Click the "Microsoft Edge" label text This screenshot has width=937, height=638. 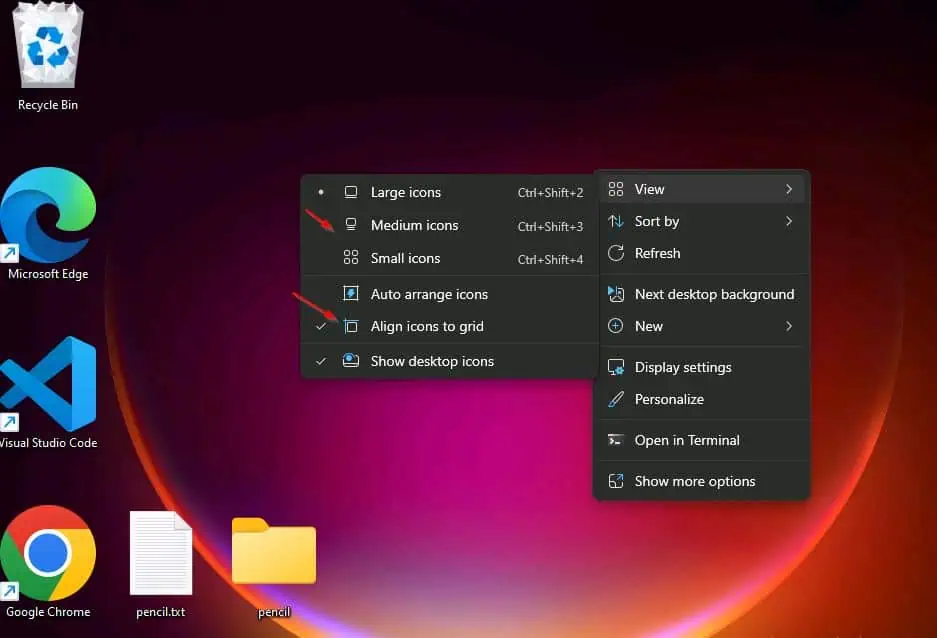click(48, 274)
